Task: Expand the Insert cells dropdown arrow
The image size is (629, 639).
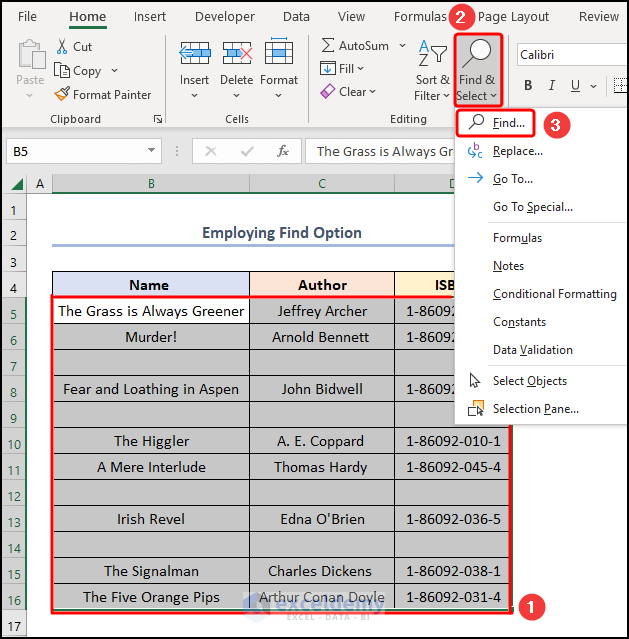Action: tap(194, 96)
